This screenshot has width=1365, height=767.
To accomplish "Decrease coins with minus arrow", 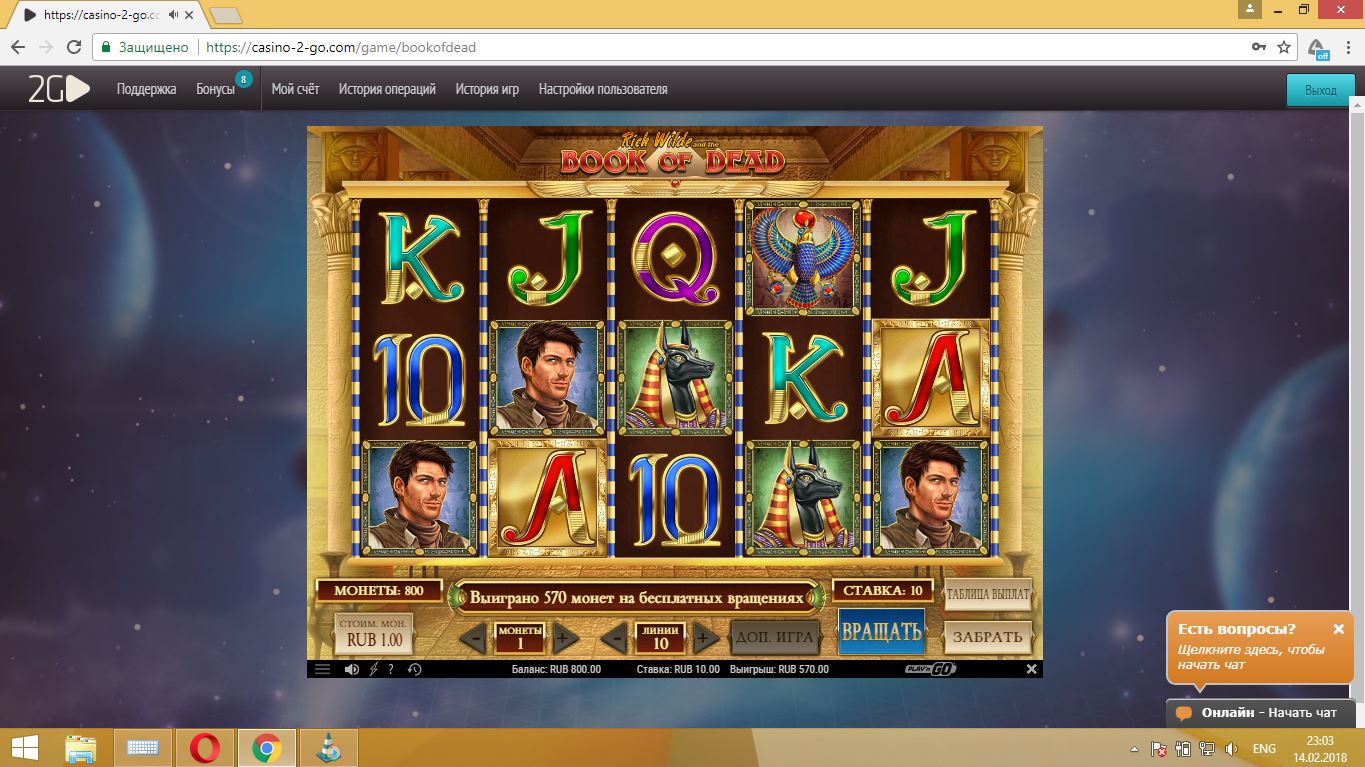I will click(x=473, y=637).
